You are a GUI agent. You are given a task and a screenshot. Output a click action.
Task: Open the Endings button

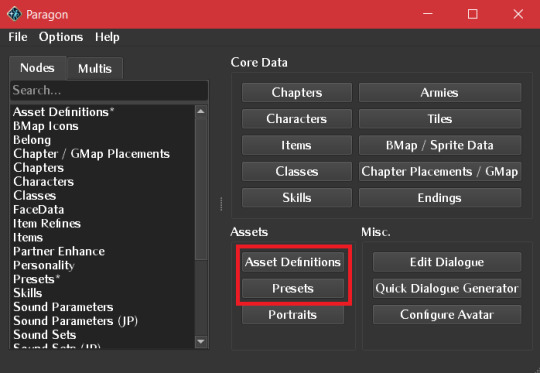point(440,198)
